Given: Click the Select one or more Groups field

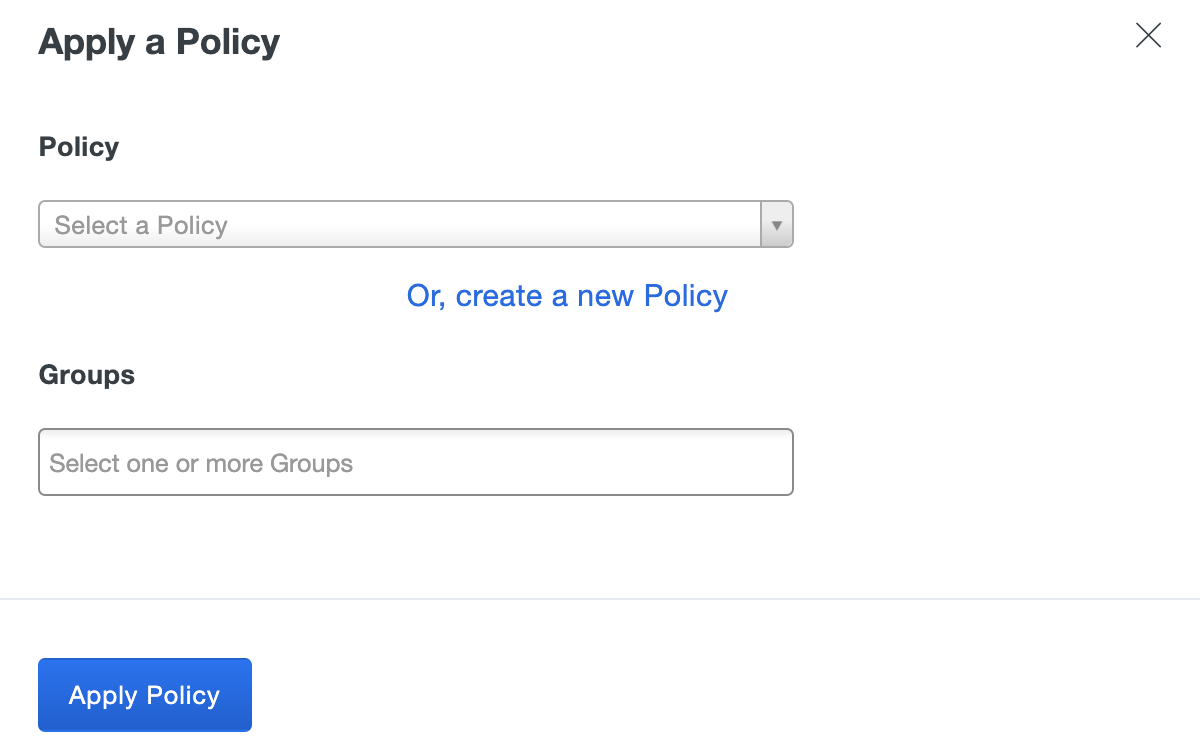Looking at the screenshot, I should pos(415,462).
